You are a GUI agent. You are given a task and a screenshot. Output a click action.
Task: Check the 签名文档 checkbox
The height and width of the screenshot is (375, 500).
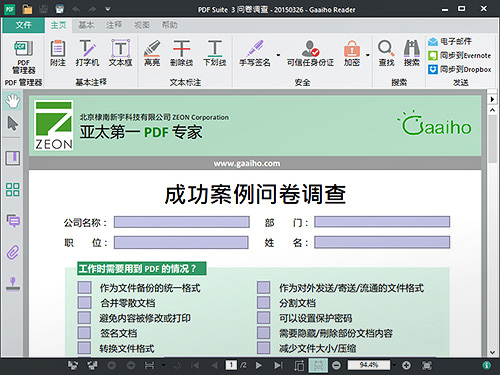[x=84, y=333]
